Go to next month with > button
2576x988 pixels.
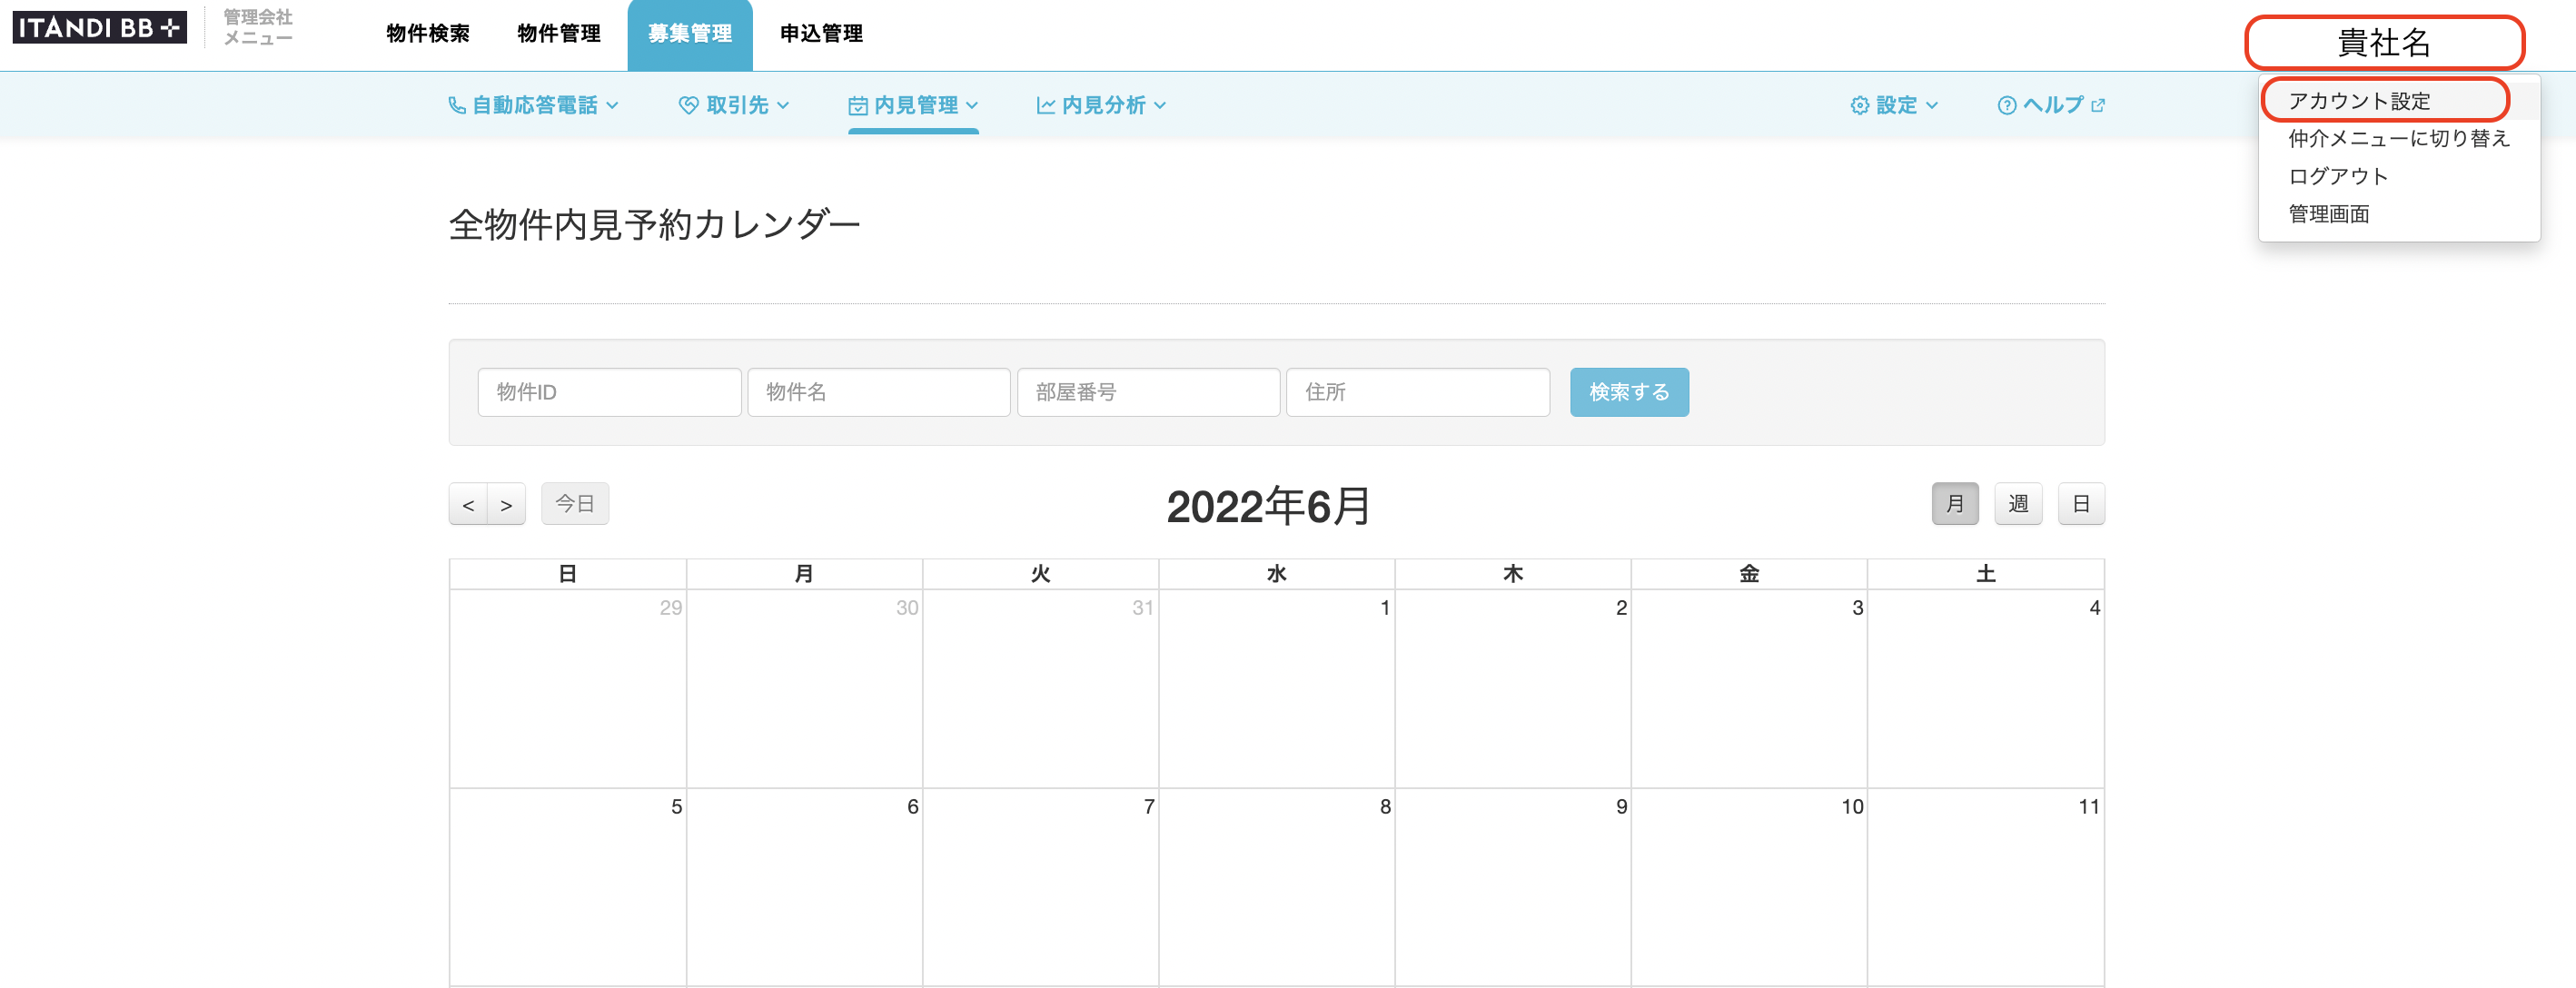[x=506, y=504]
